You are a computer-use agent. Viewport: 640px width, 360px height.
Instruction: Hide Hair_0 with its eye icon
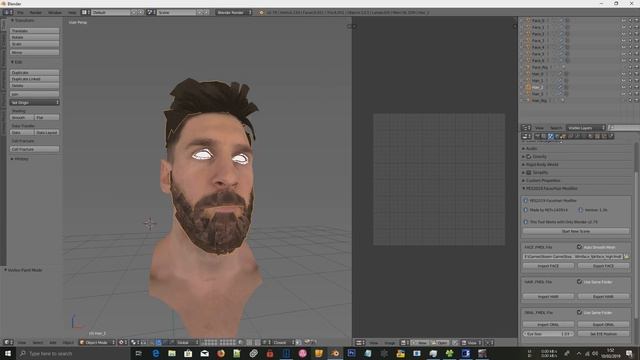(624, 74)
